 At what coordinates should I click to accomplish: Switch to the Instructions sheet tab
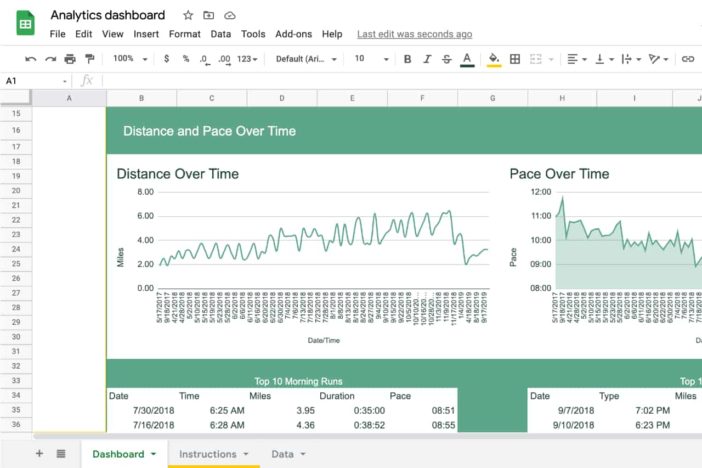pos(214,454)
